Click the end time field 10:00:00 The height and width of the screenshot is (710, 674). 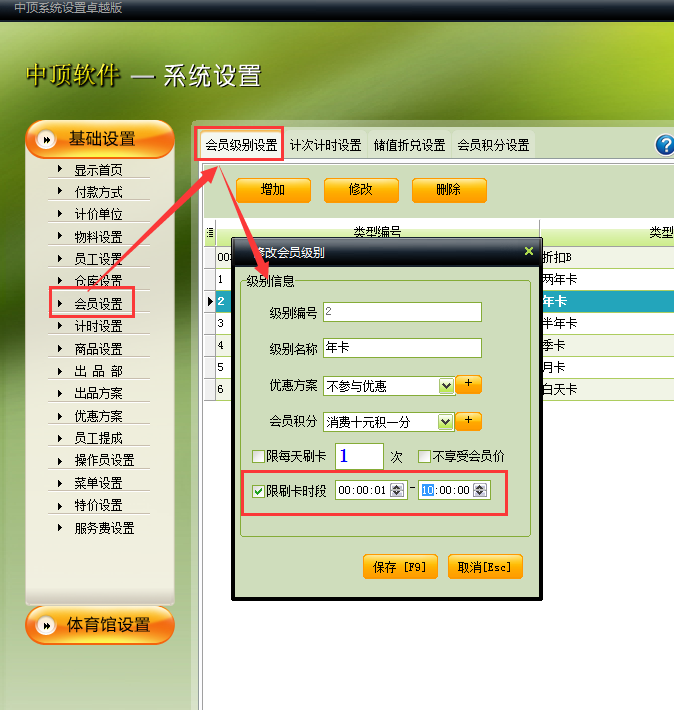click(454, 490)
